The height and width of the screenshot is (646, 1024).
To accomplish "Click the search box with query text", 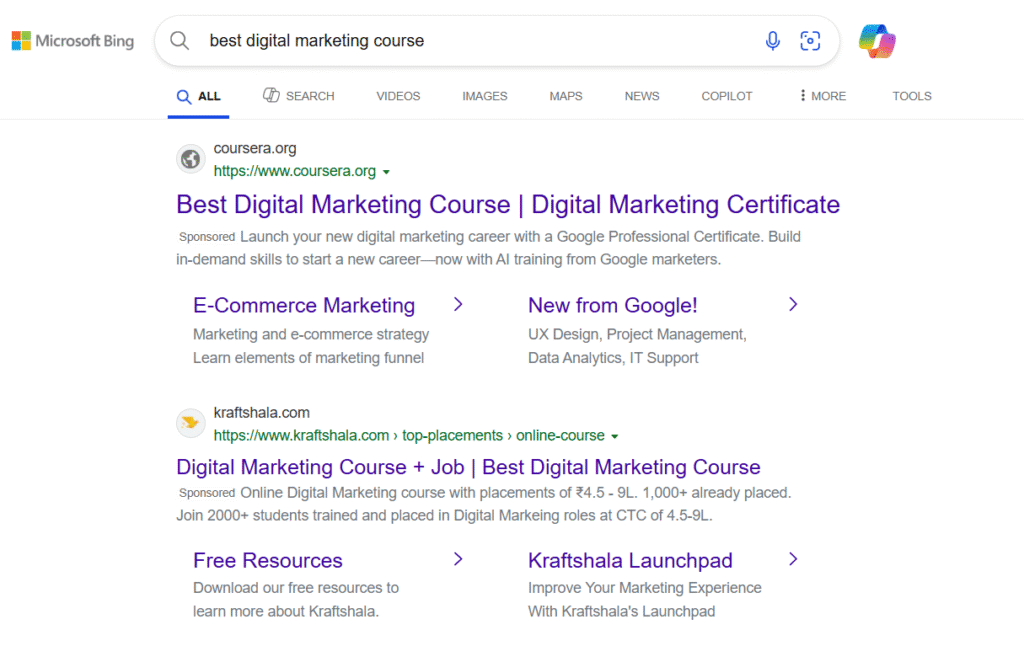I will 497,40.
